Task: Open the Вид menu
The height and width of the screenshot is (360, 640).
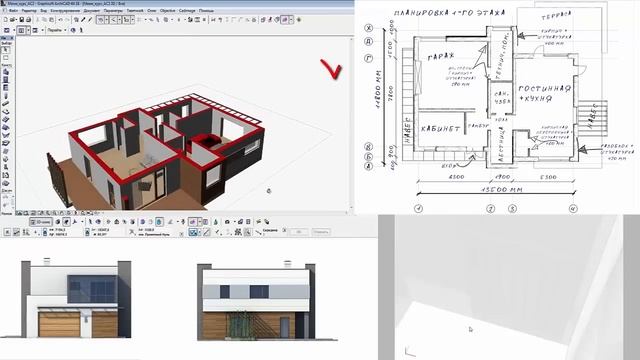Action: (44, 11)
